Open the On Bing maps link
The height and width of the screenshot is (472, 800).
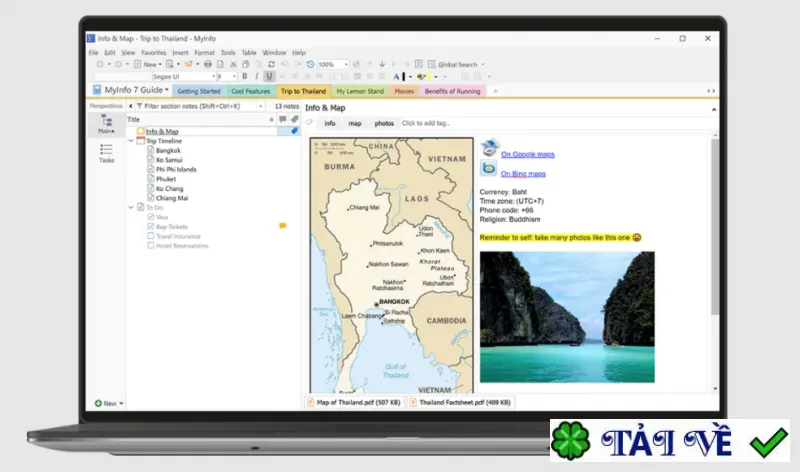pos(523,173)
